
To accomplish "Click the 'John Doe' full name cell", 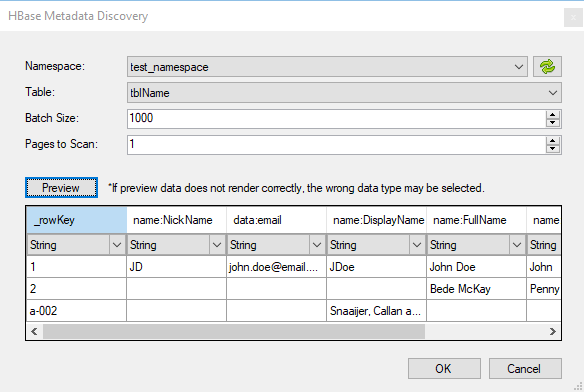I will tap(476, 267).
